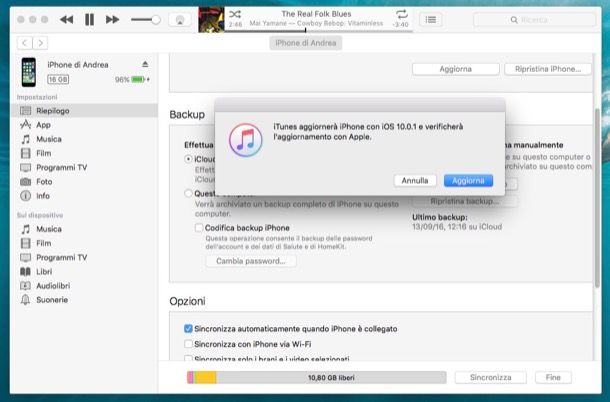Screen dimensions: 610x402
Task: Click the album artwork thumbnail
Action: click(211, 19)
